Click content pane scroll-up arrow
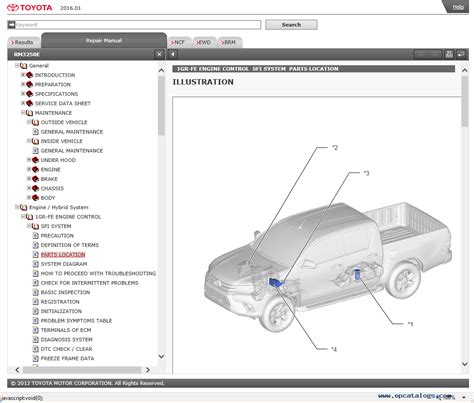The width and height of the screenshot is (474, 403). pyautogui.click(x=464, y=70)
